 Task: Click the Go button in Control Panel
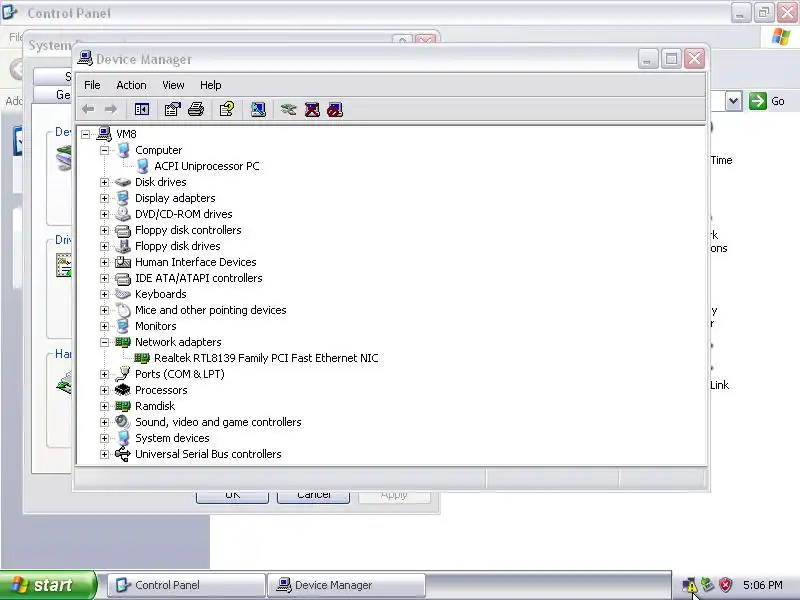point(767,101)
